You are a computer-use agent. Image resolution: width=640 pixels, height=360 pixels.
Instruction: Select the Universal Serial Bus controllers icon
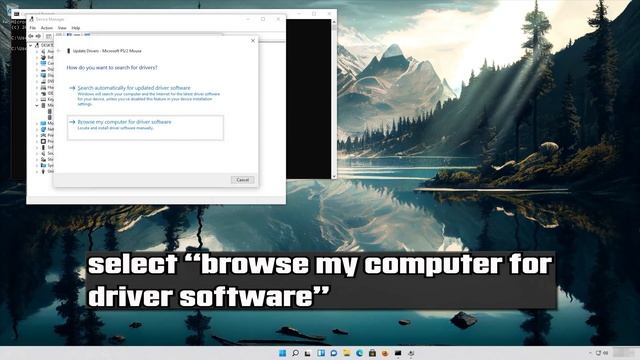point(43,171)
